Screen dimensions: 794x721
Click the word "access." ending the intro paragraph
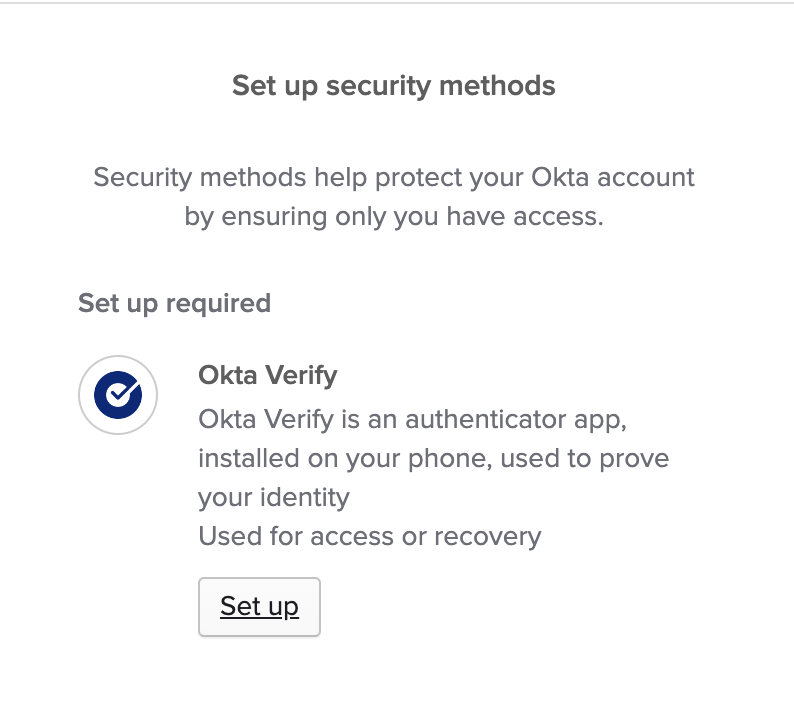557,217
